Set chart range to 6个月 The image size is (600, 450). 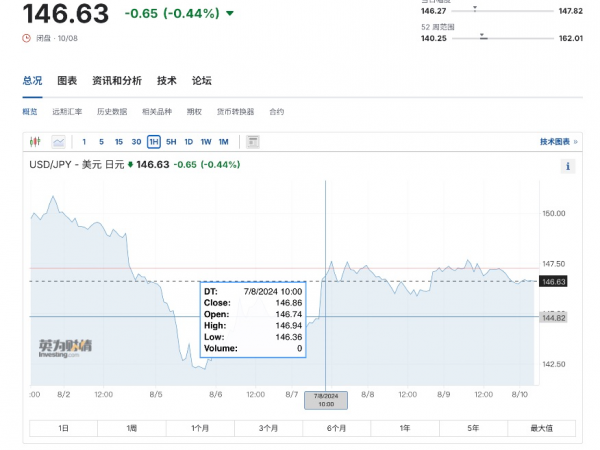pyautogui.click(x=336, y=428)
